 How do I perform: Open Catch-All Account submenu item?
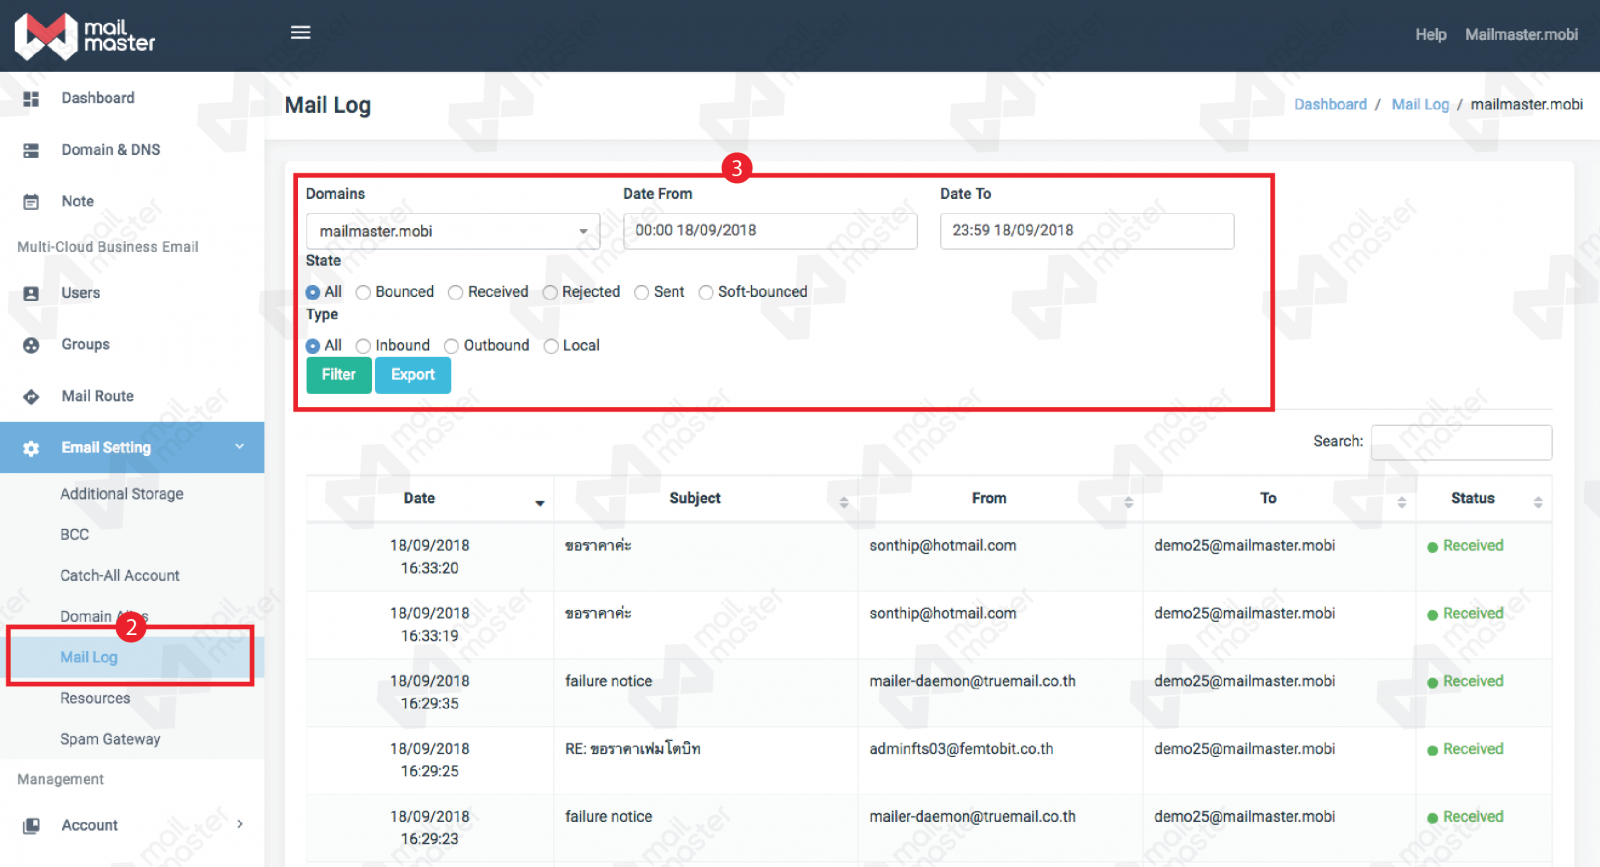pos(120,576)
